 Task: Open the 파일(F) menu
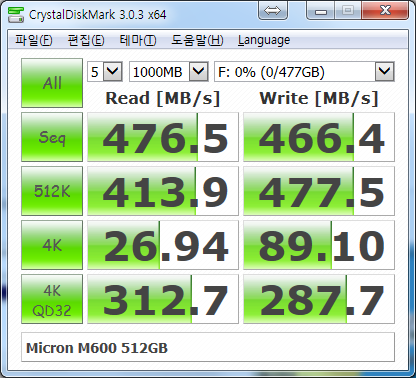34,40
